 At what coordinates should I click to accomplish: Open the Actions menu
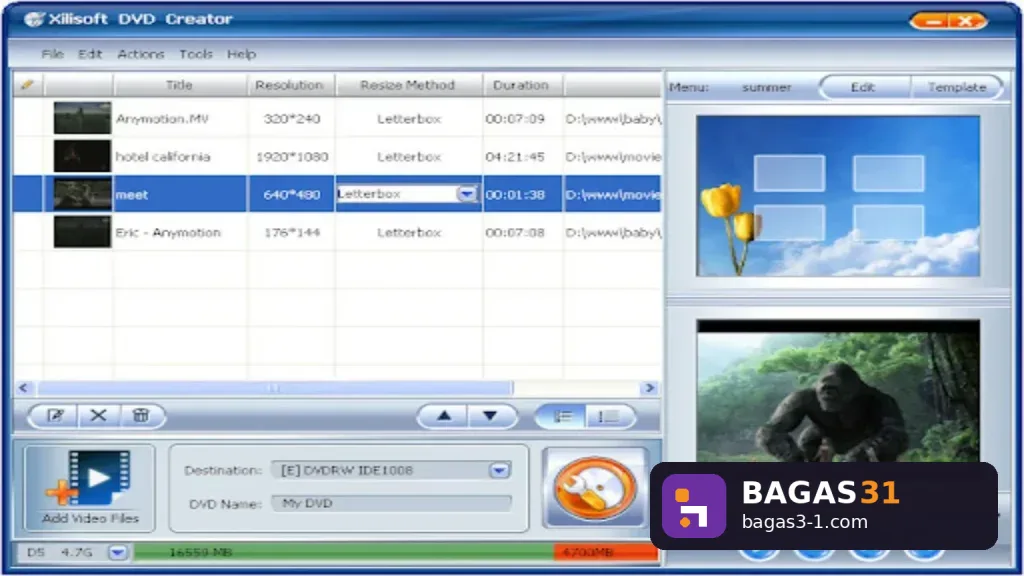140,54
